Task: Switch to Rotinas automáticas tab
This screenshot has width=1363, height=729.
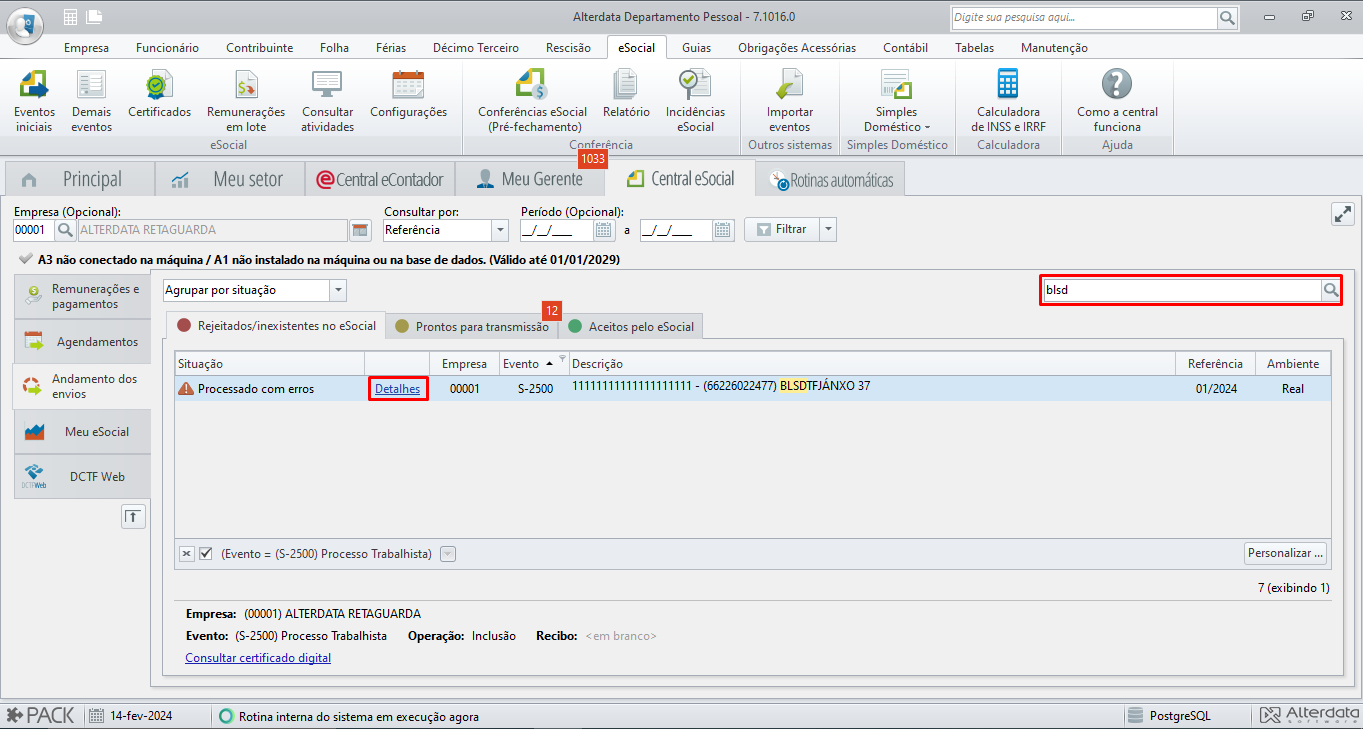Action: tap(831, 181)
